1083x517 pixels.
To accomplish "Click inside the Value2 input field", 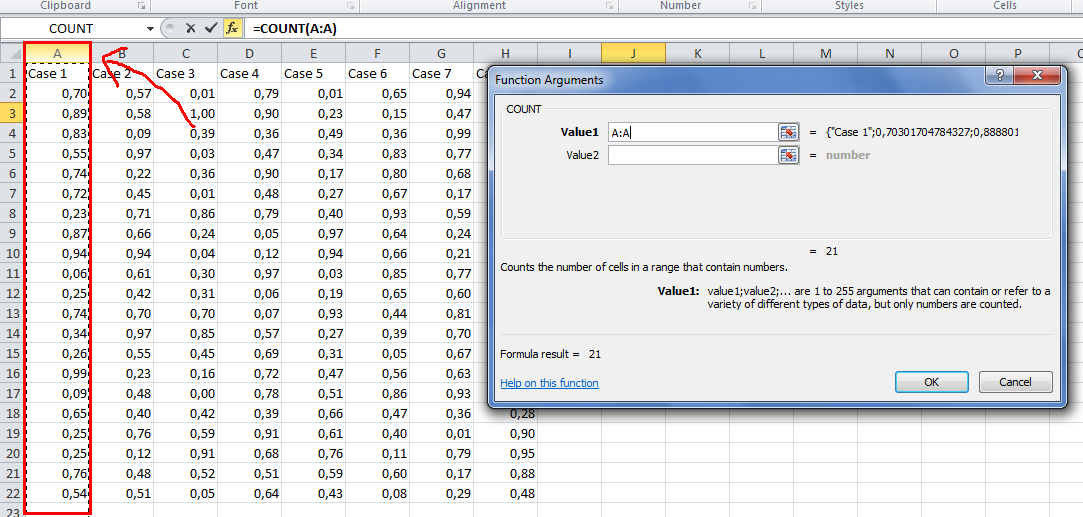I will point(693,155).
